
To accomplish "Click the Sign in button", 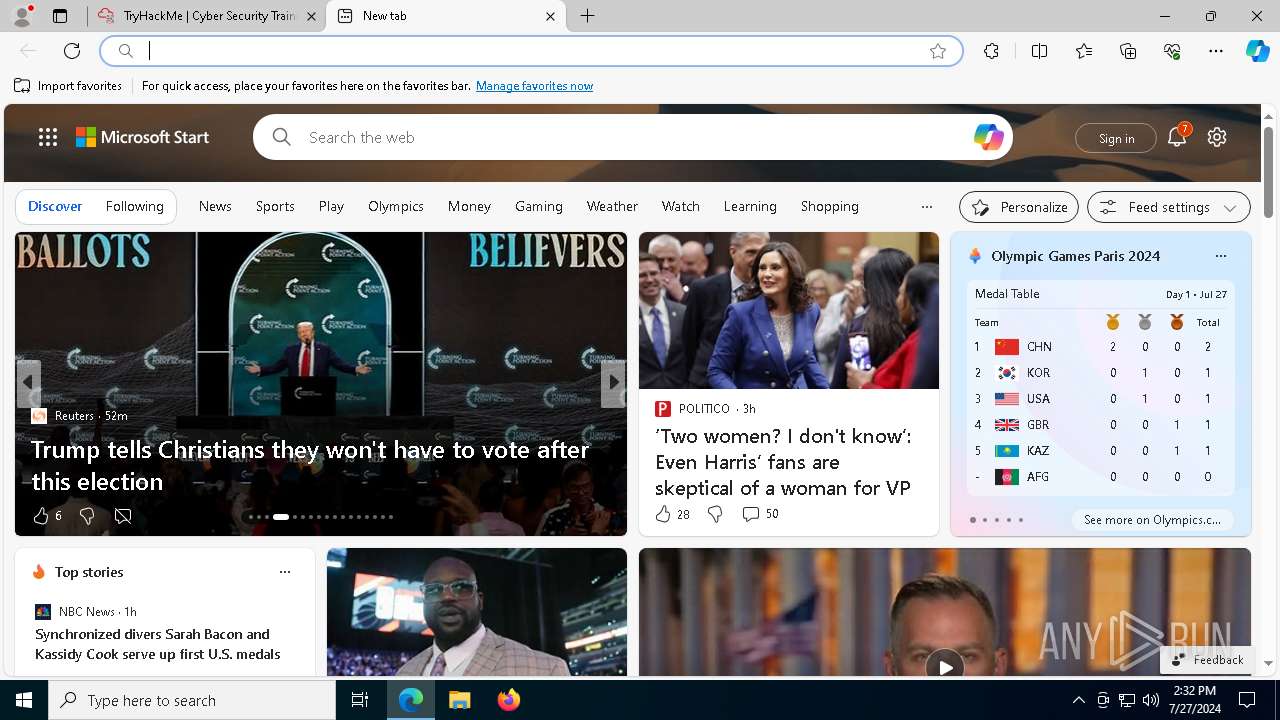I will coord(1116,138).
